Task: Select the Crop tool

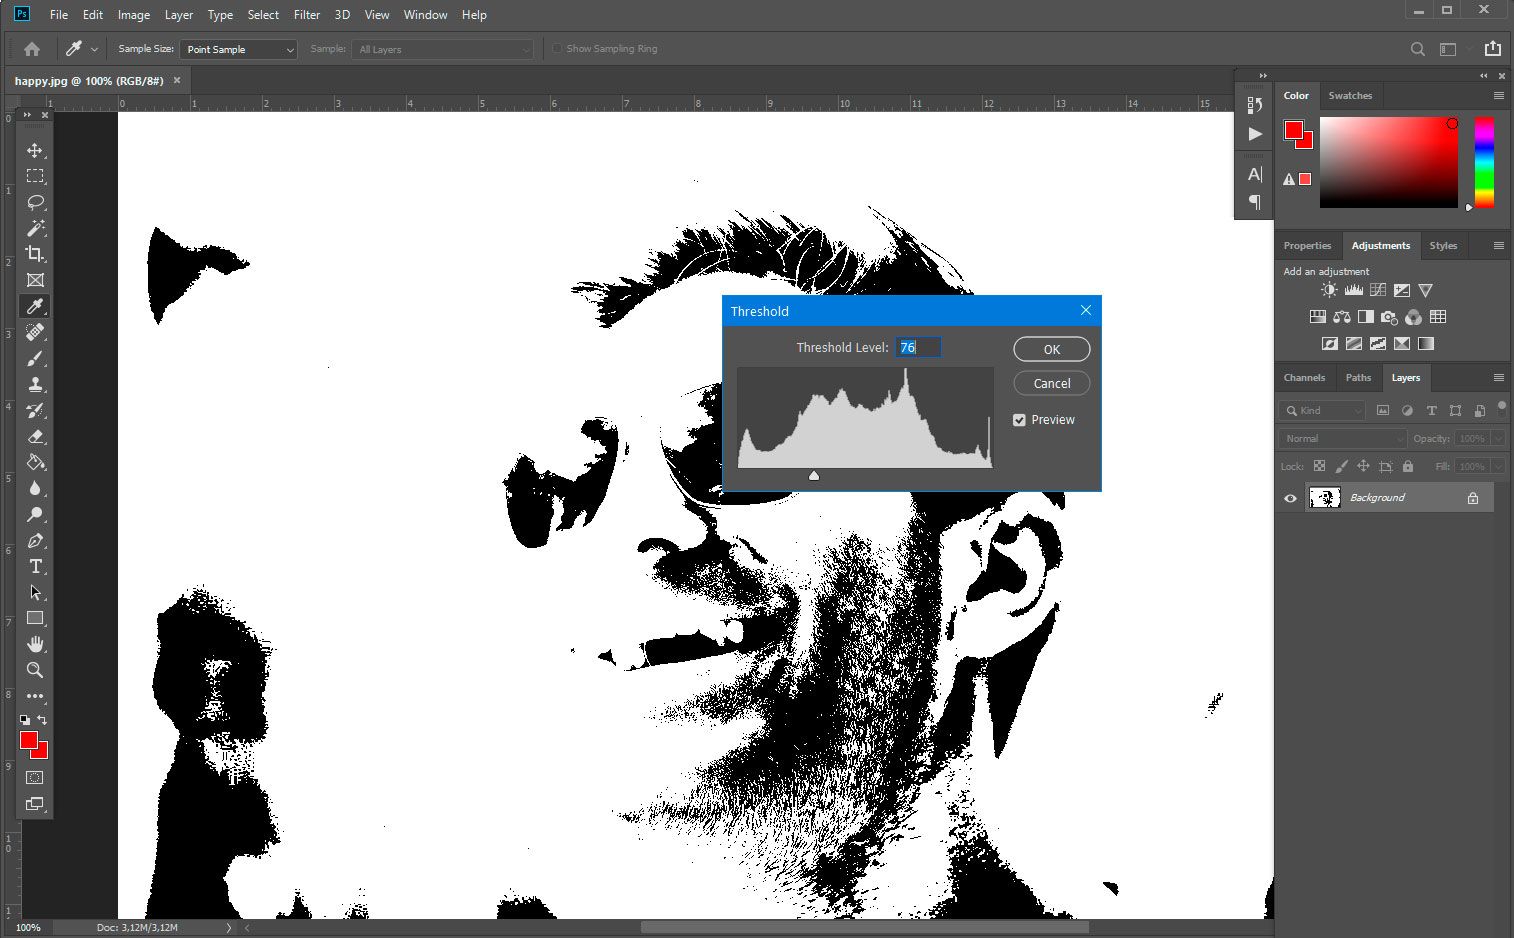Action: pos(35,254)
